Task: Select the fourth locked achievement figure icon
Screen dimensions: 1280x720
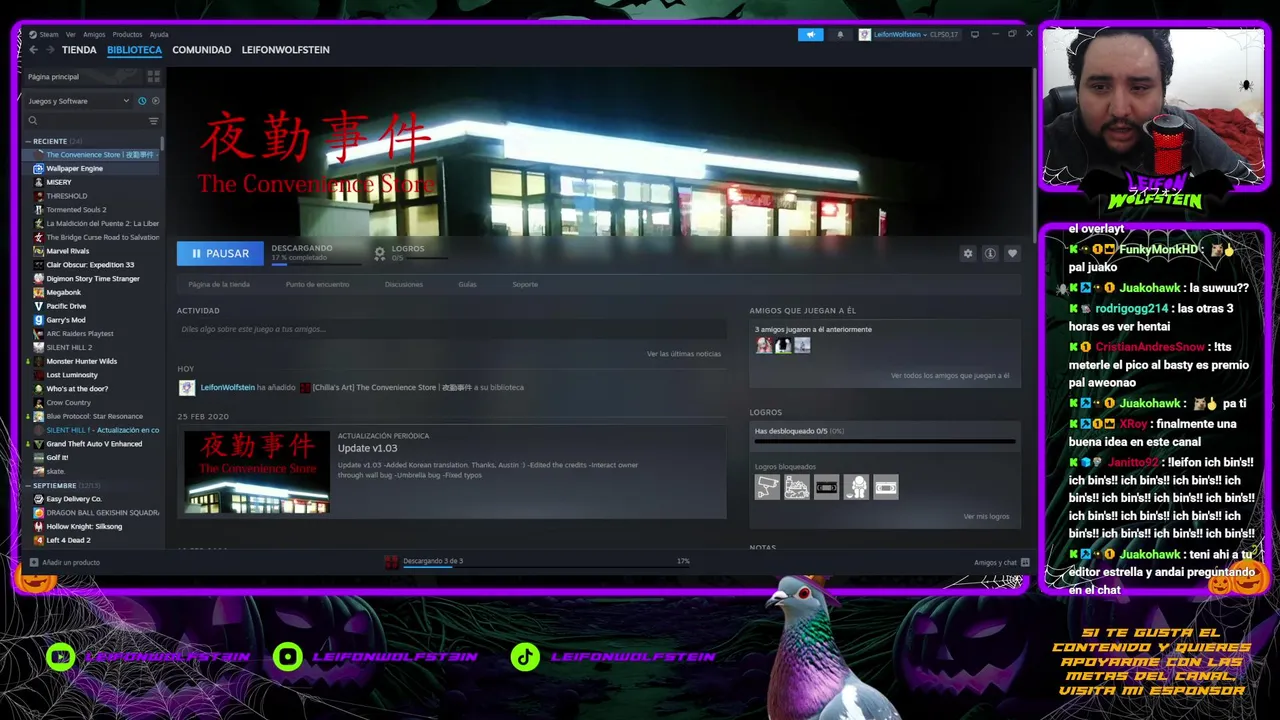Action: (x=856, y=487)
